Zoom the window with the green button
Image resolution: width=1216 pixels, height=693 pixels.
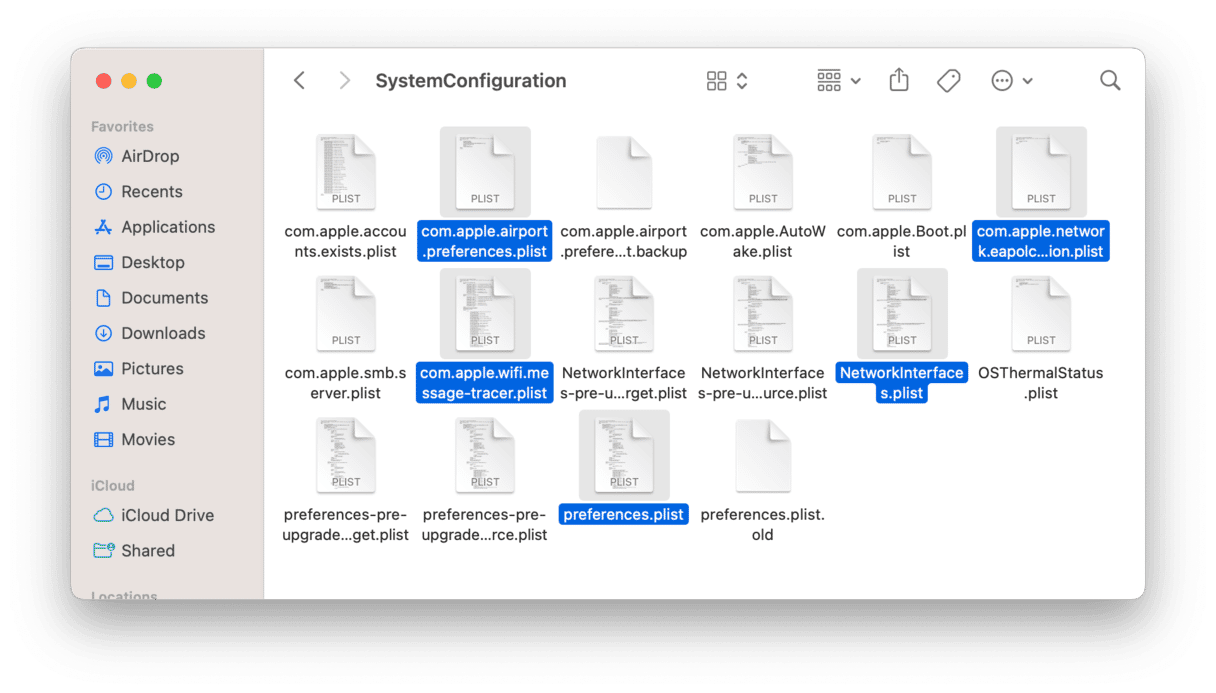tap(154, 81)
